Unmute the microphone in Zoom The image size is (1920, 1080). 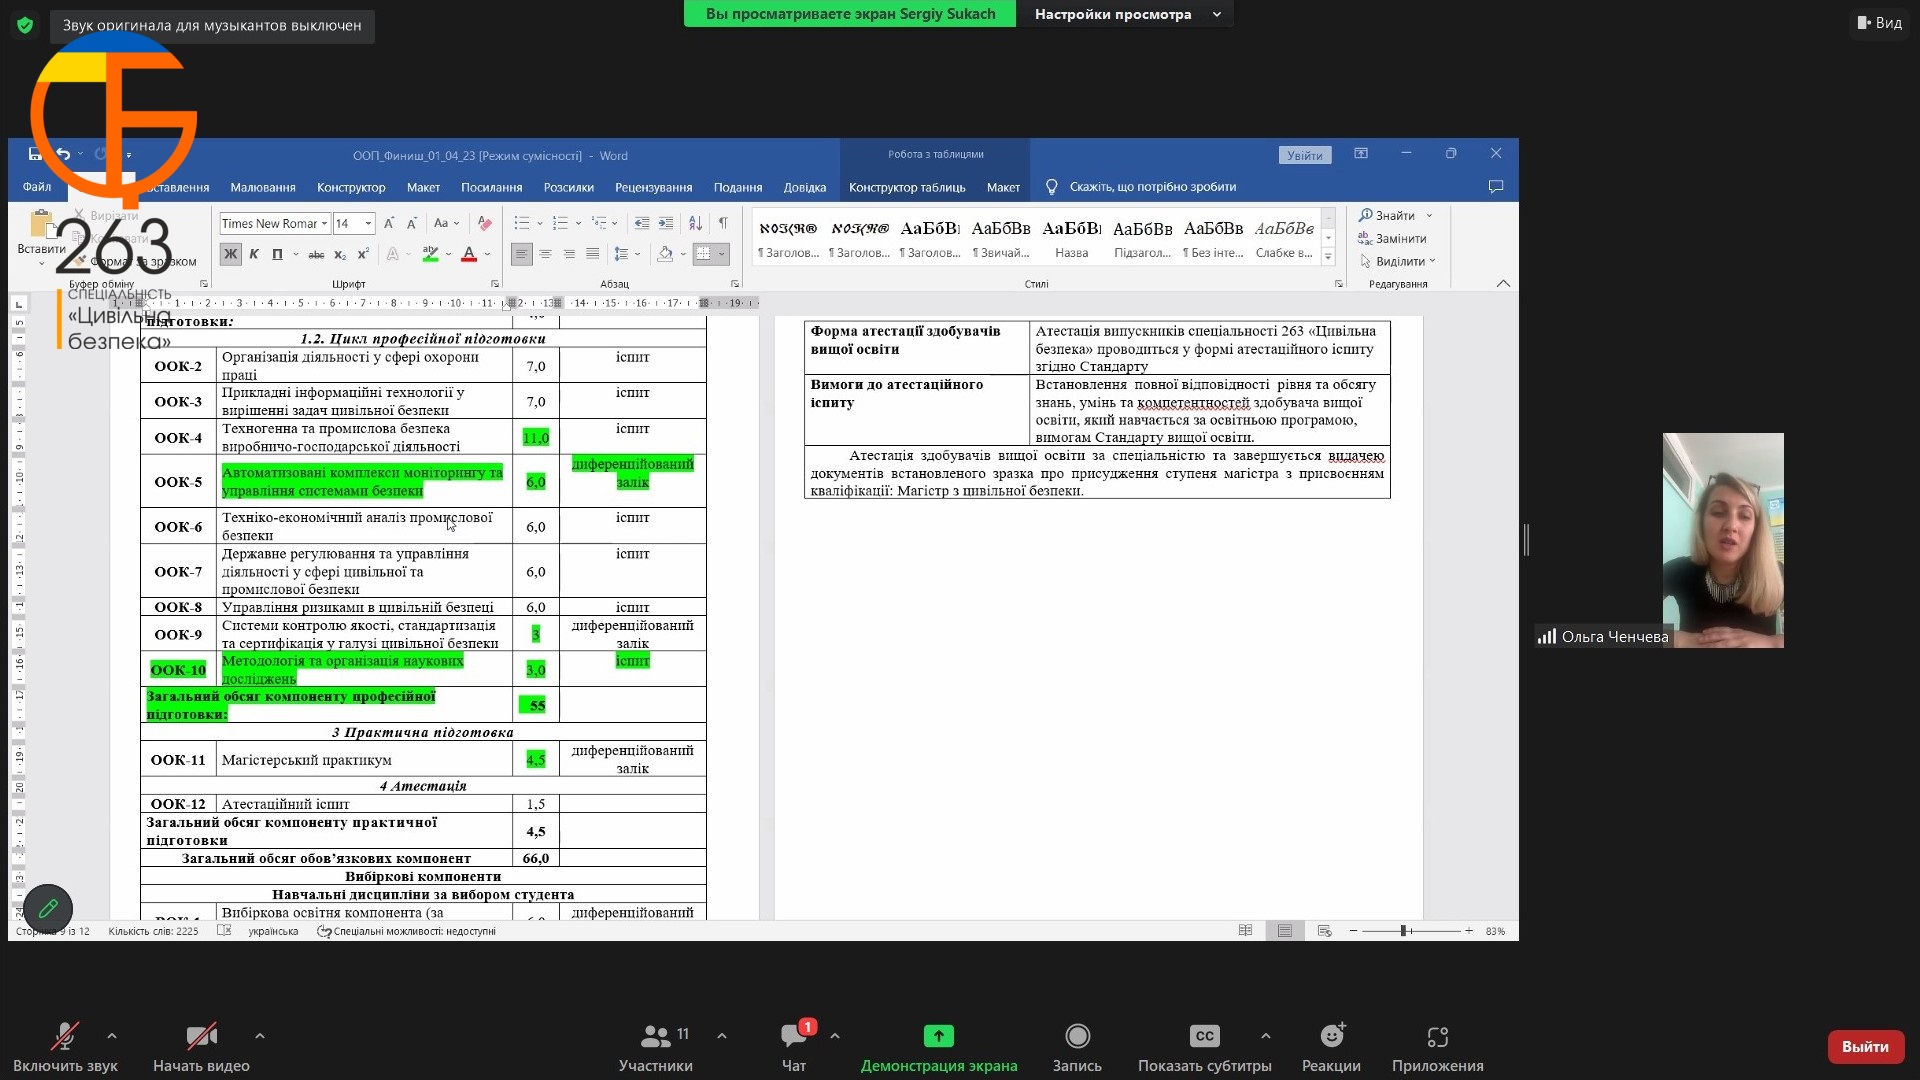(x=66, y=1047)
